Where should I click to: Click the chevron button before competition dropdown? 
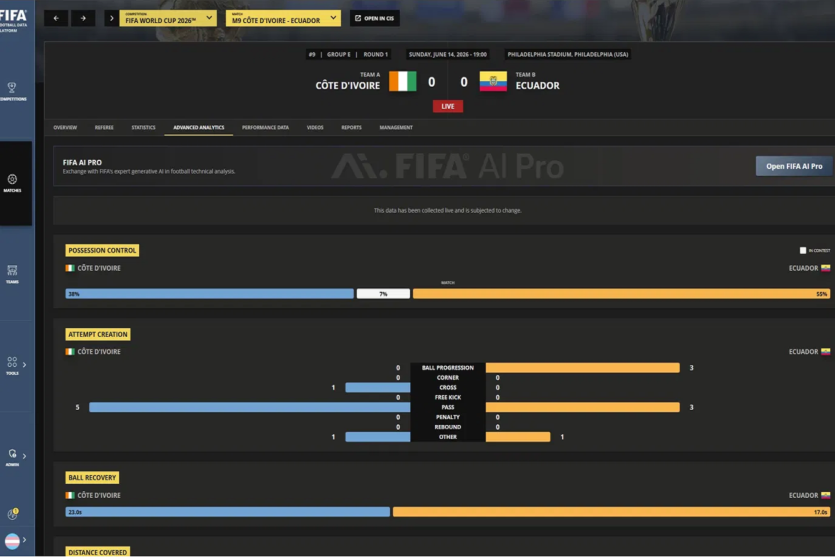(x=111, y=18)
